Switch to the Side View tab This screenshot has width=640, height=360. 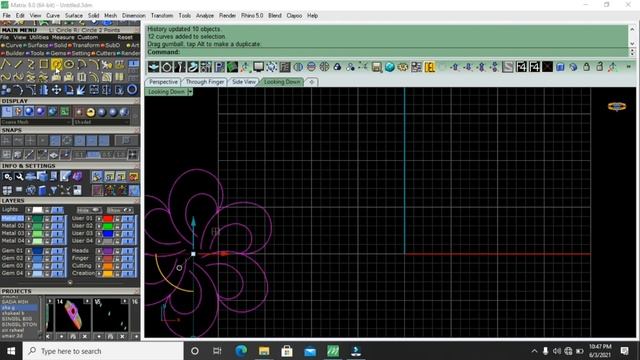244,82
